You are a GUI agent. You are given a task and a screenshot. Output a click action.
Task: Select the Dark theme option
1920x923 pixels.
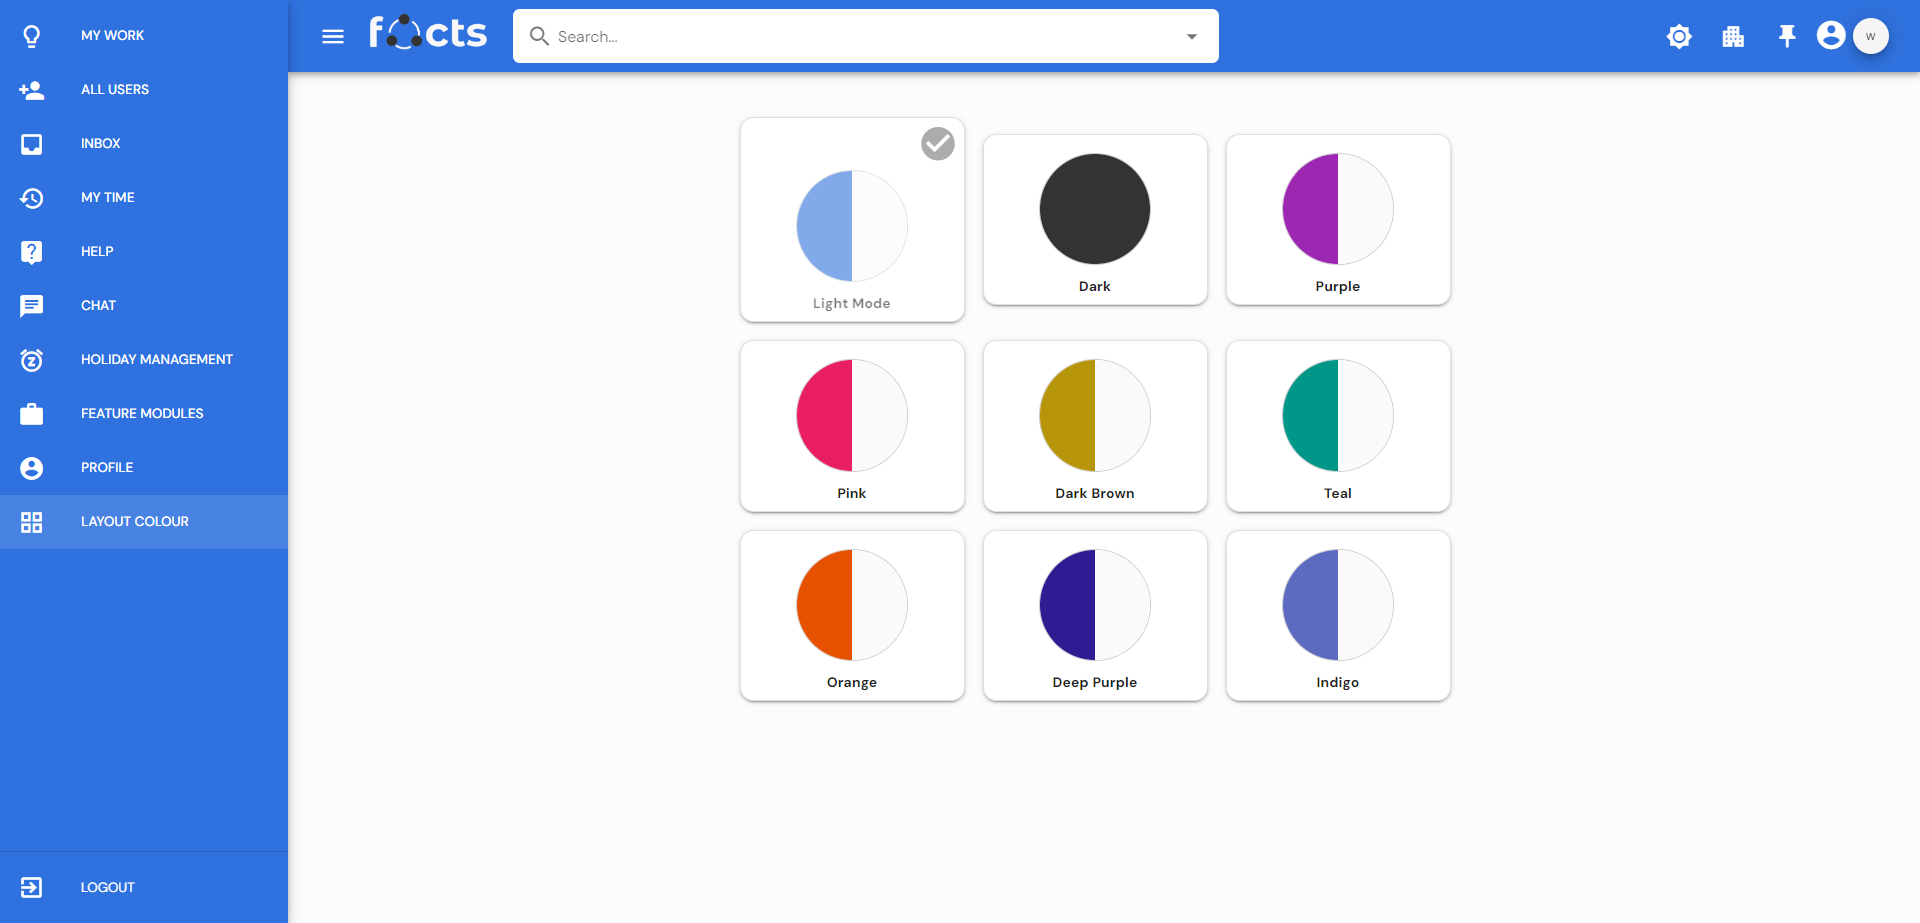tap(1094, 220)
